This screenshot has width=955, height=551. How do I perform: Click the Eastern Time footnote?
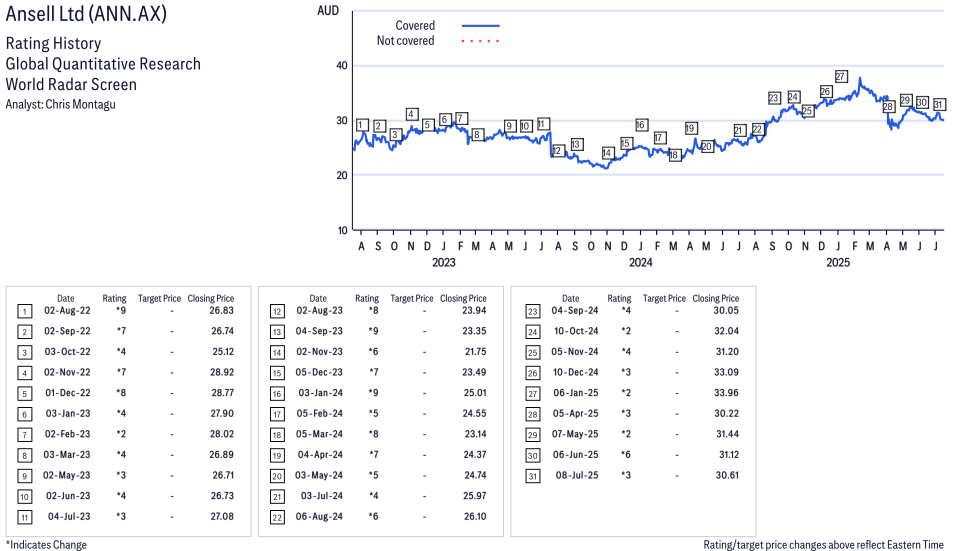pos(823,545)
